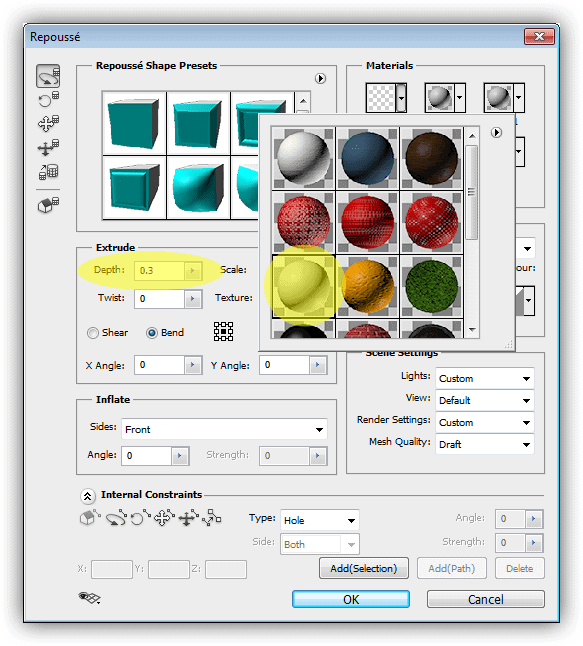583x646 pixels.
Task: Click the bend reference point grid icon
Action: tap(223, 332)
